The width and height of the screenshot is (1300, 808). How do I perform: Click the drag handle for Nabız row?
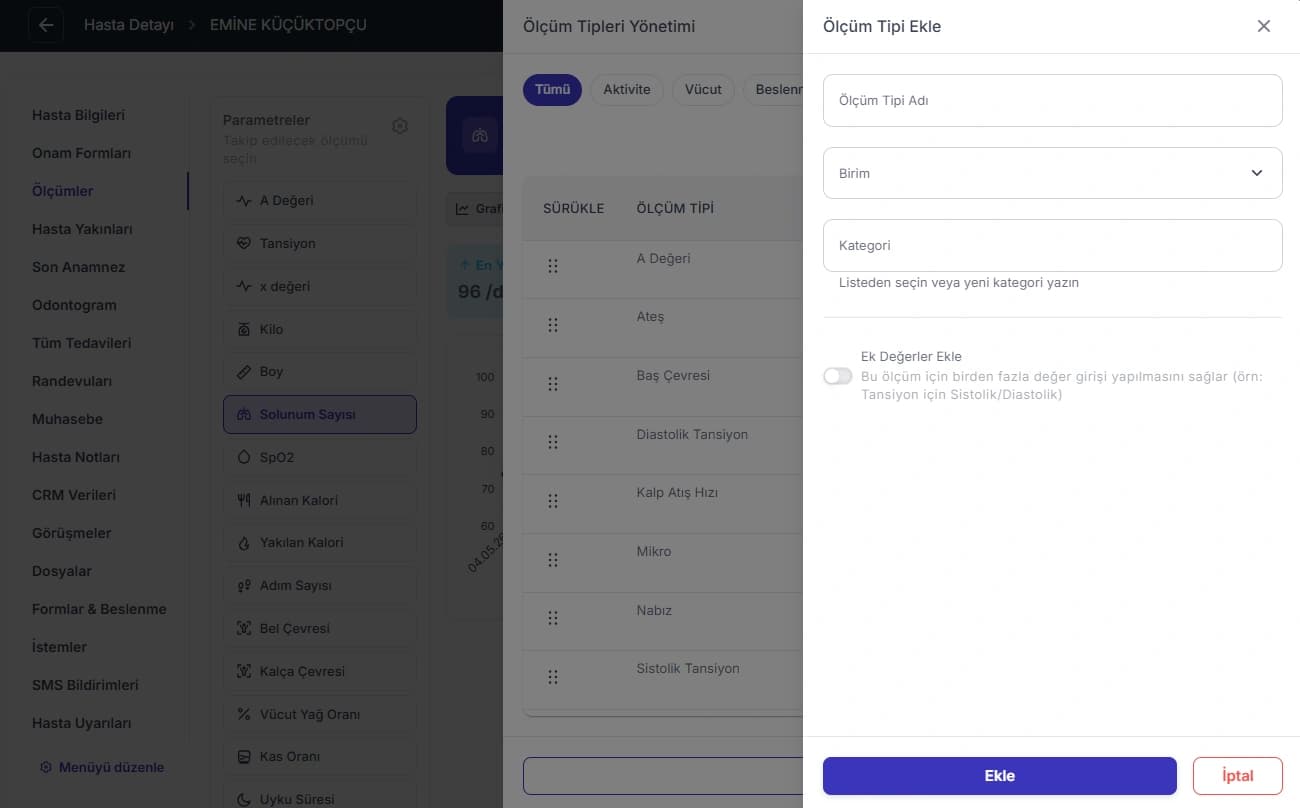(x=553, y=618)
